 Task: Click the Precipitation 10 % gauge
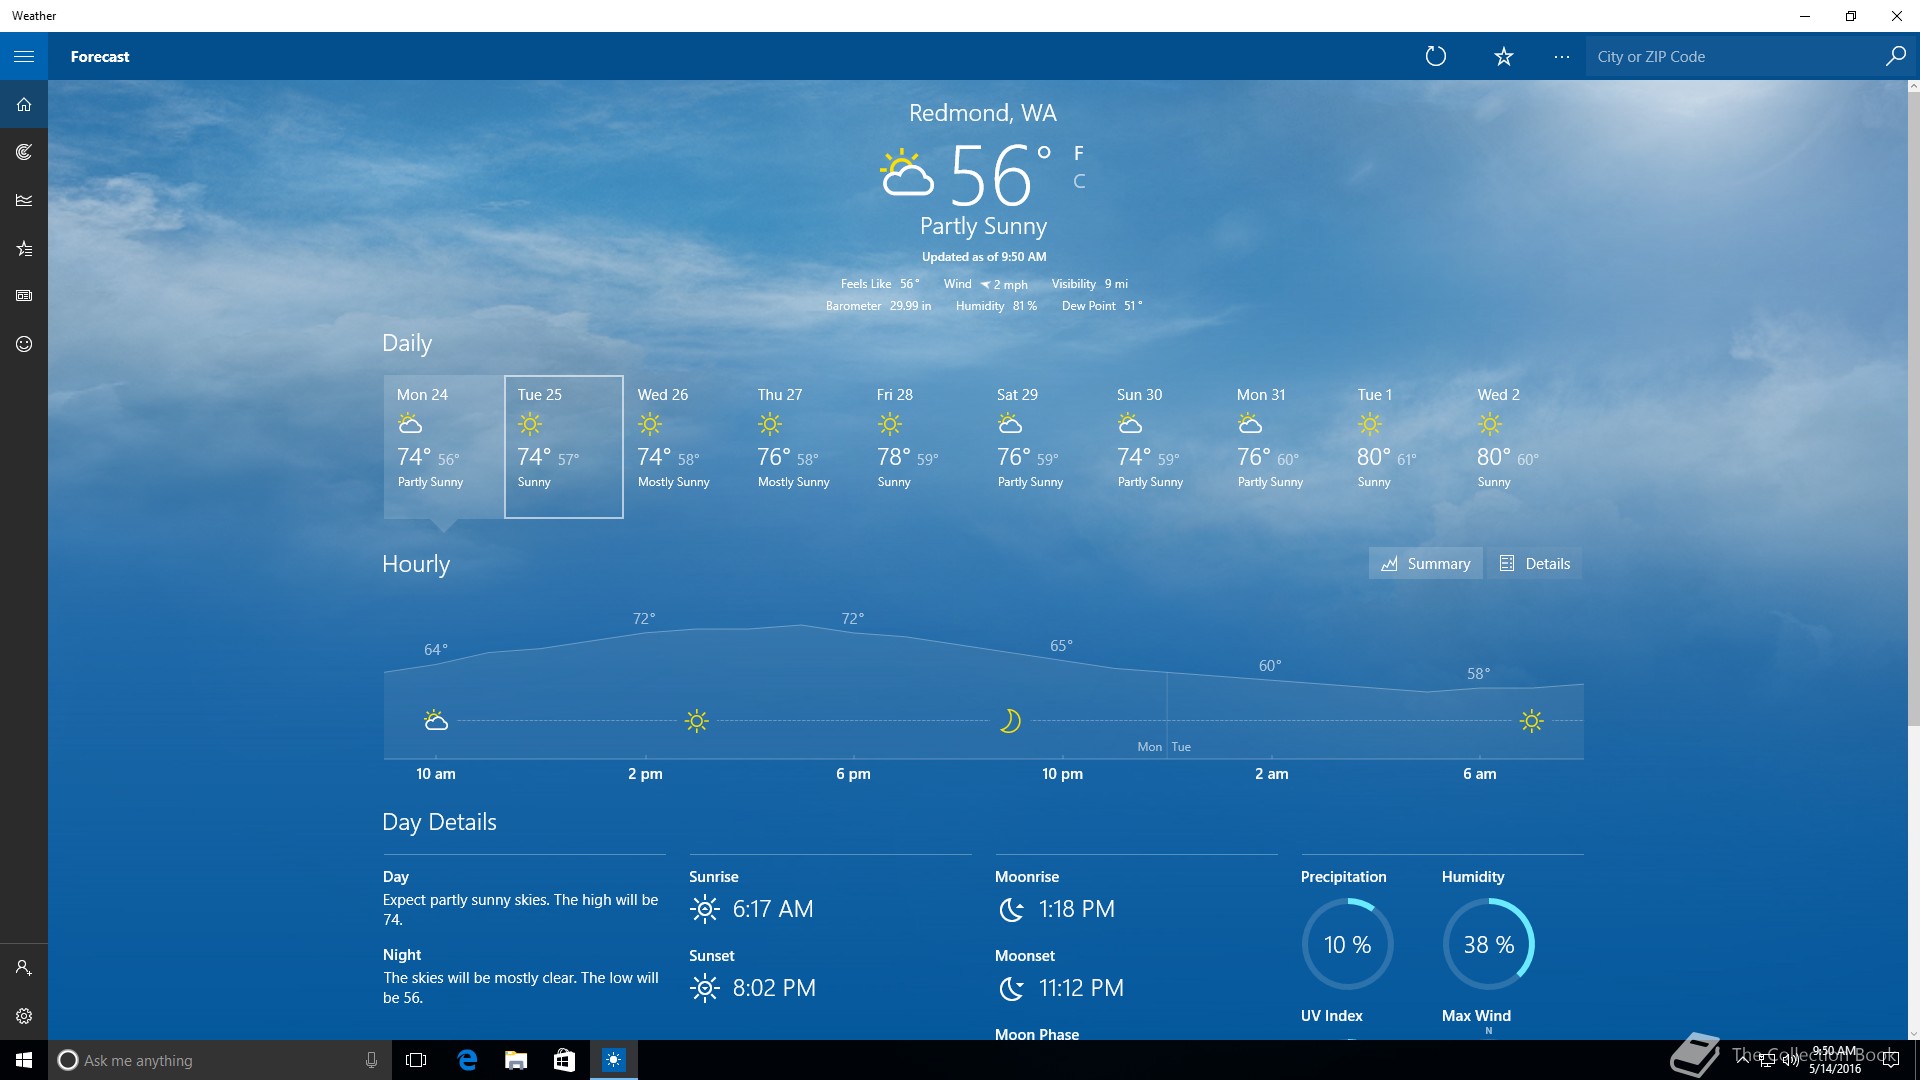1347,944
